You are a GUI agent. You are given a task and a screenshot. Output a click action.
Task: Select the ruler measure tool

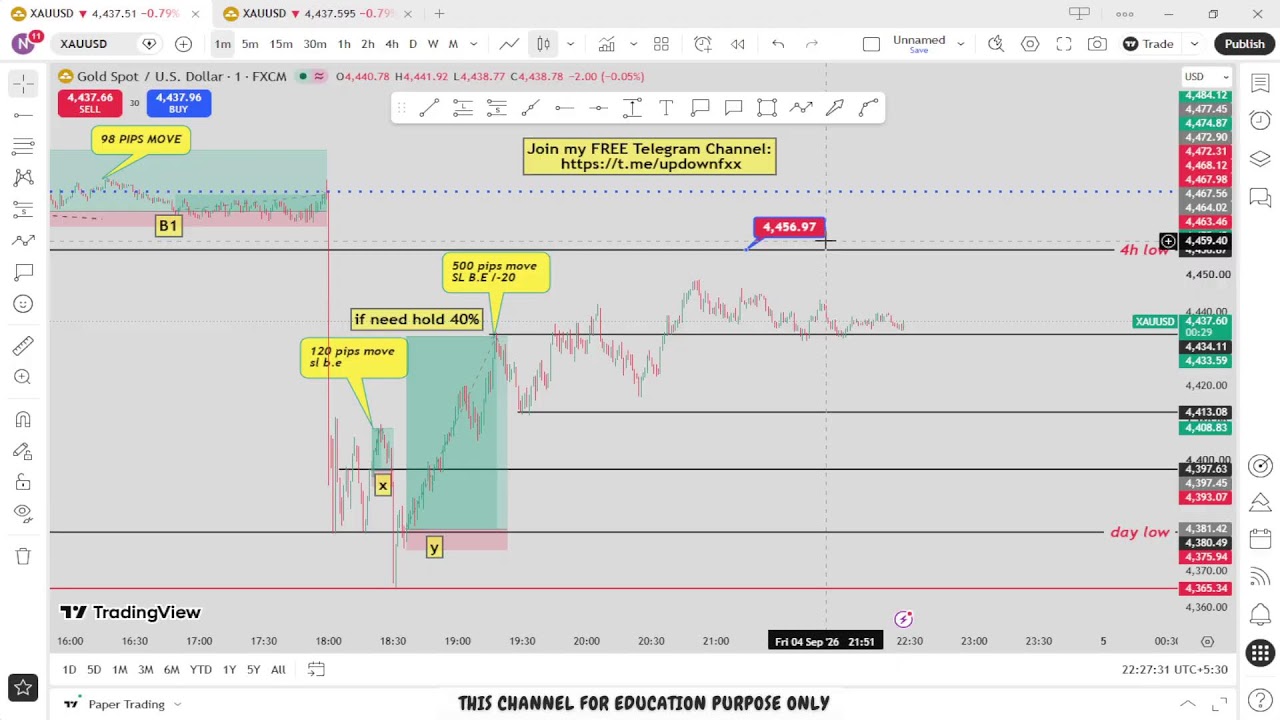23,346
